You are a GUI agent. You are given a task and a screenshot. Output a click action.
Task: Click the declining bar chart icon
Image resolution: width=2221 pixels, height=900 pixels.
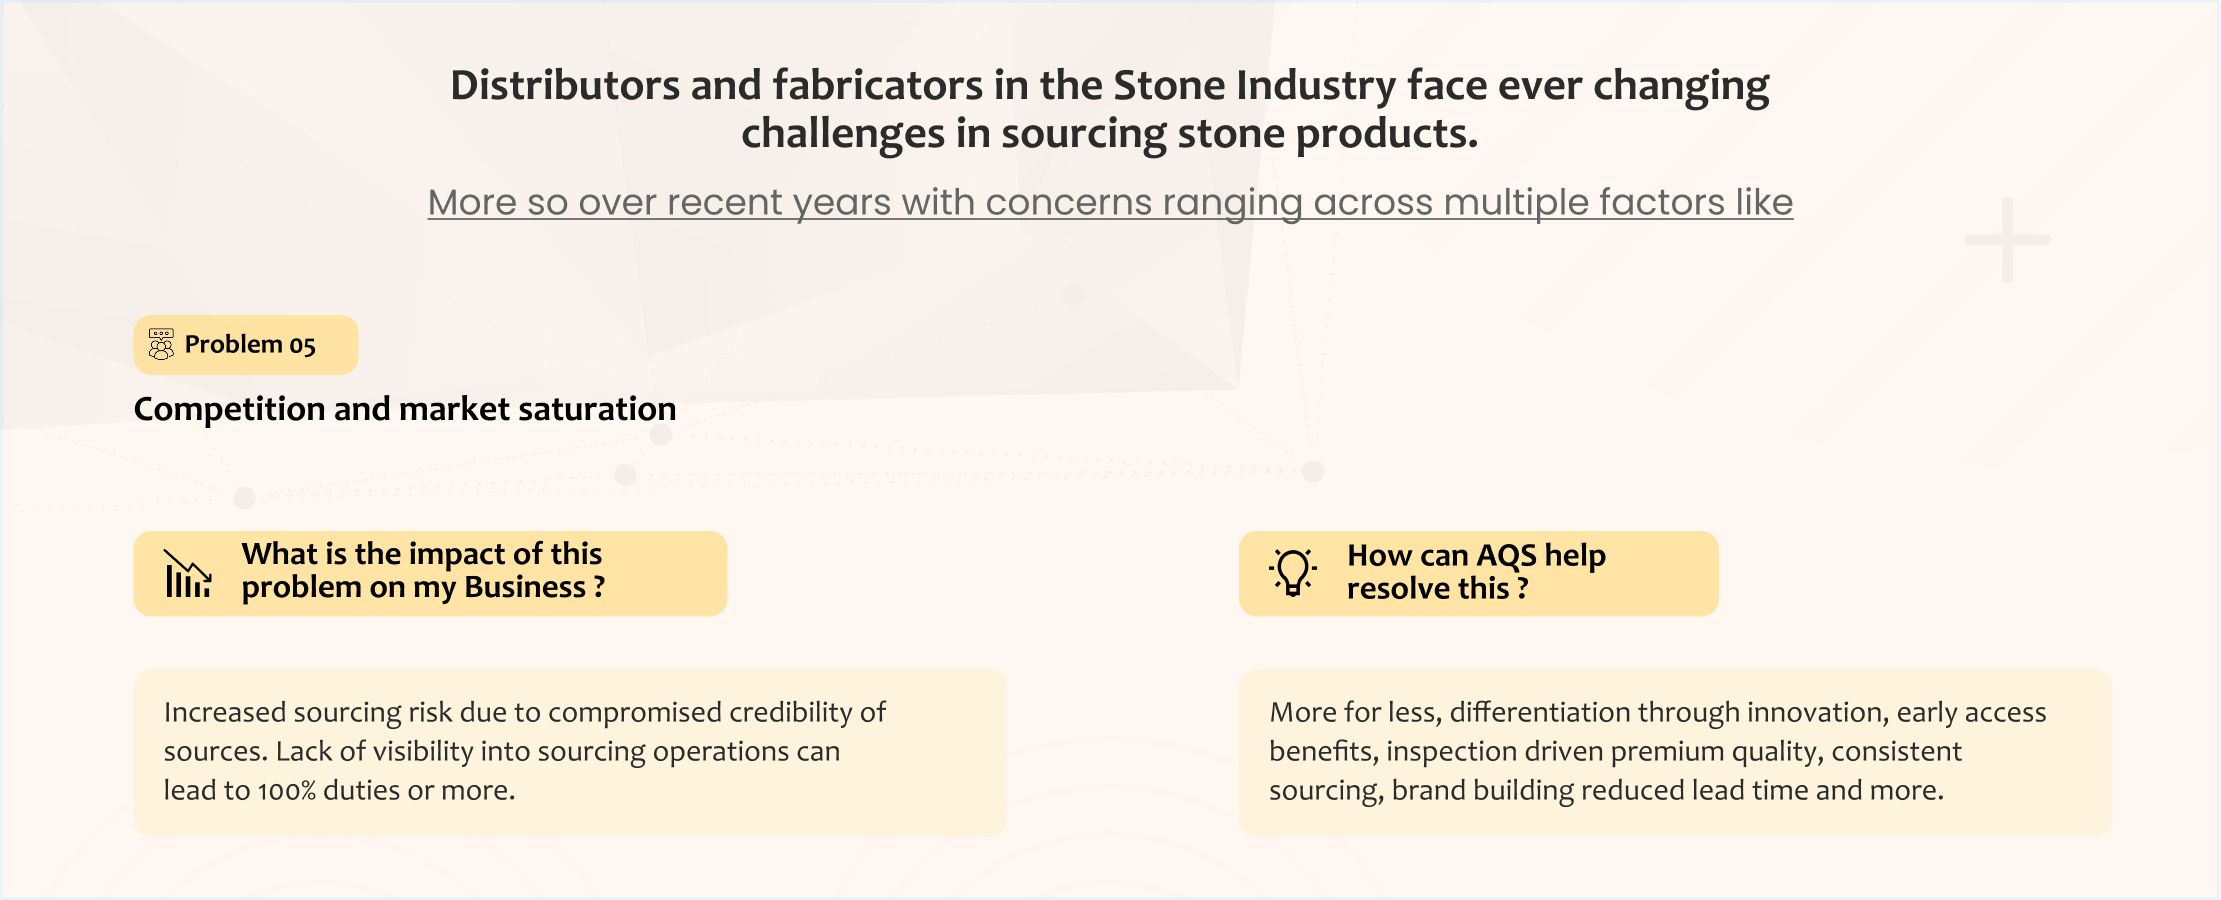[187, 574]
